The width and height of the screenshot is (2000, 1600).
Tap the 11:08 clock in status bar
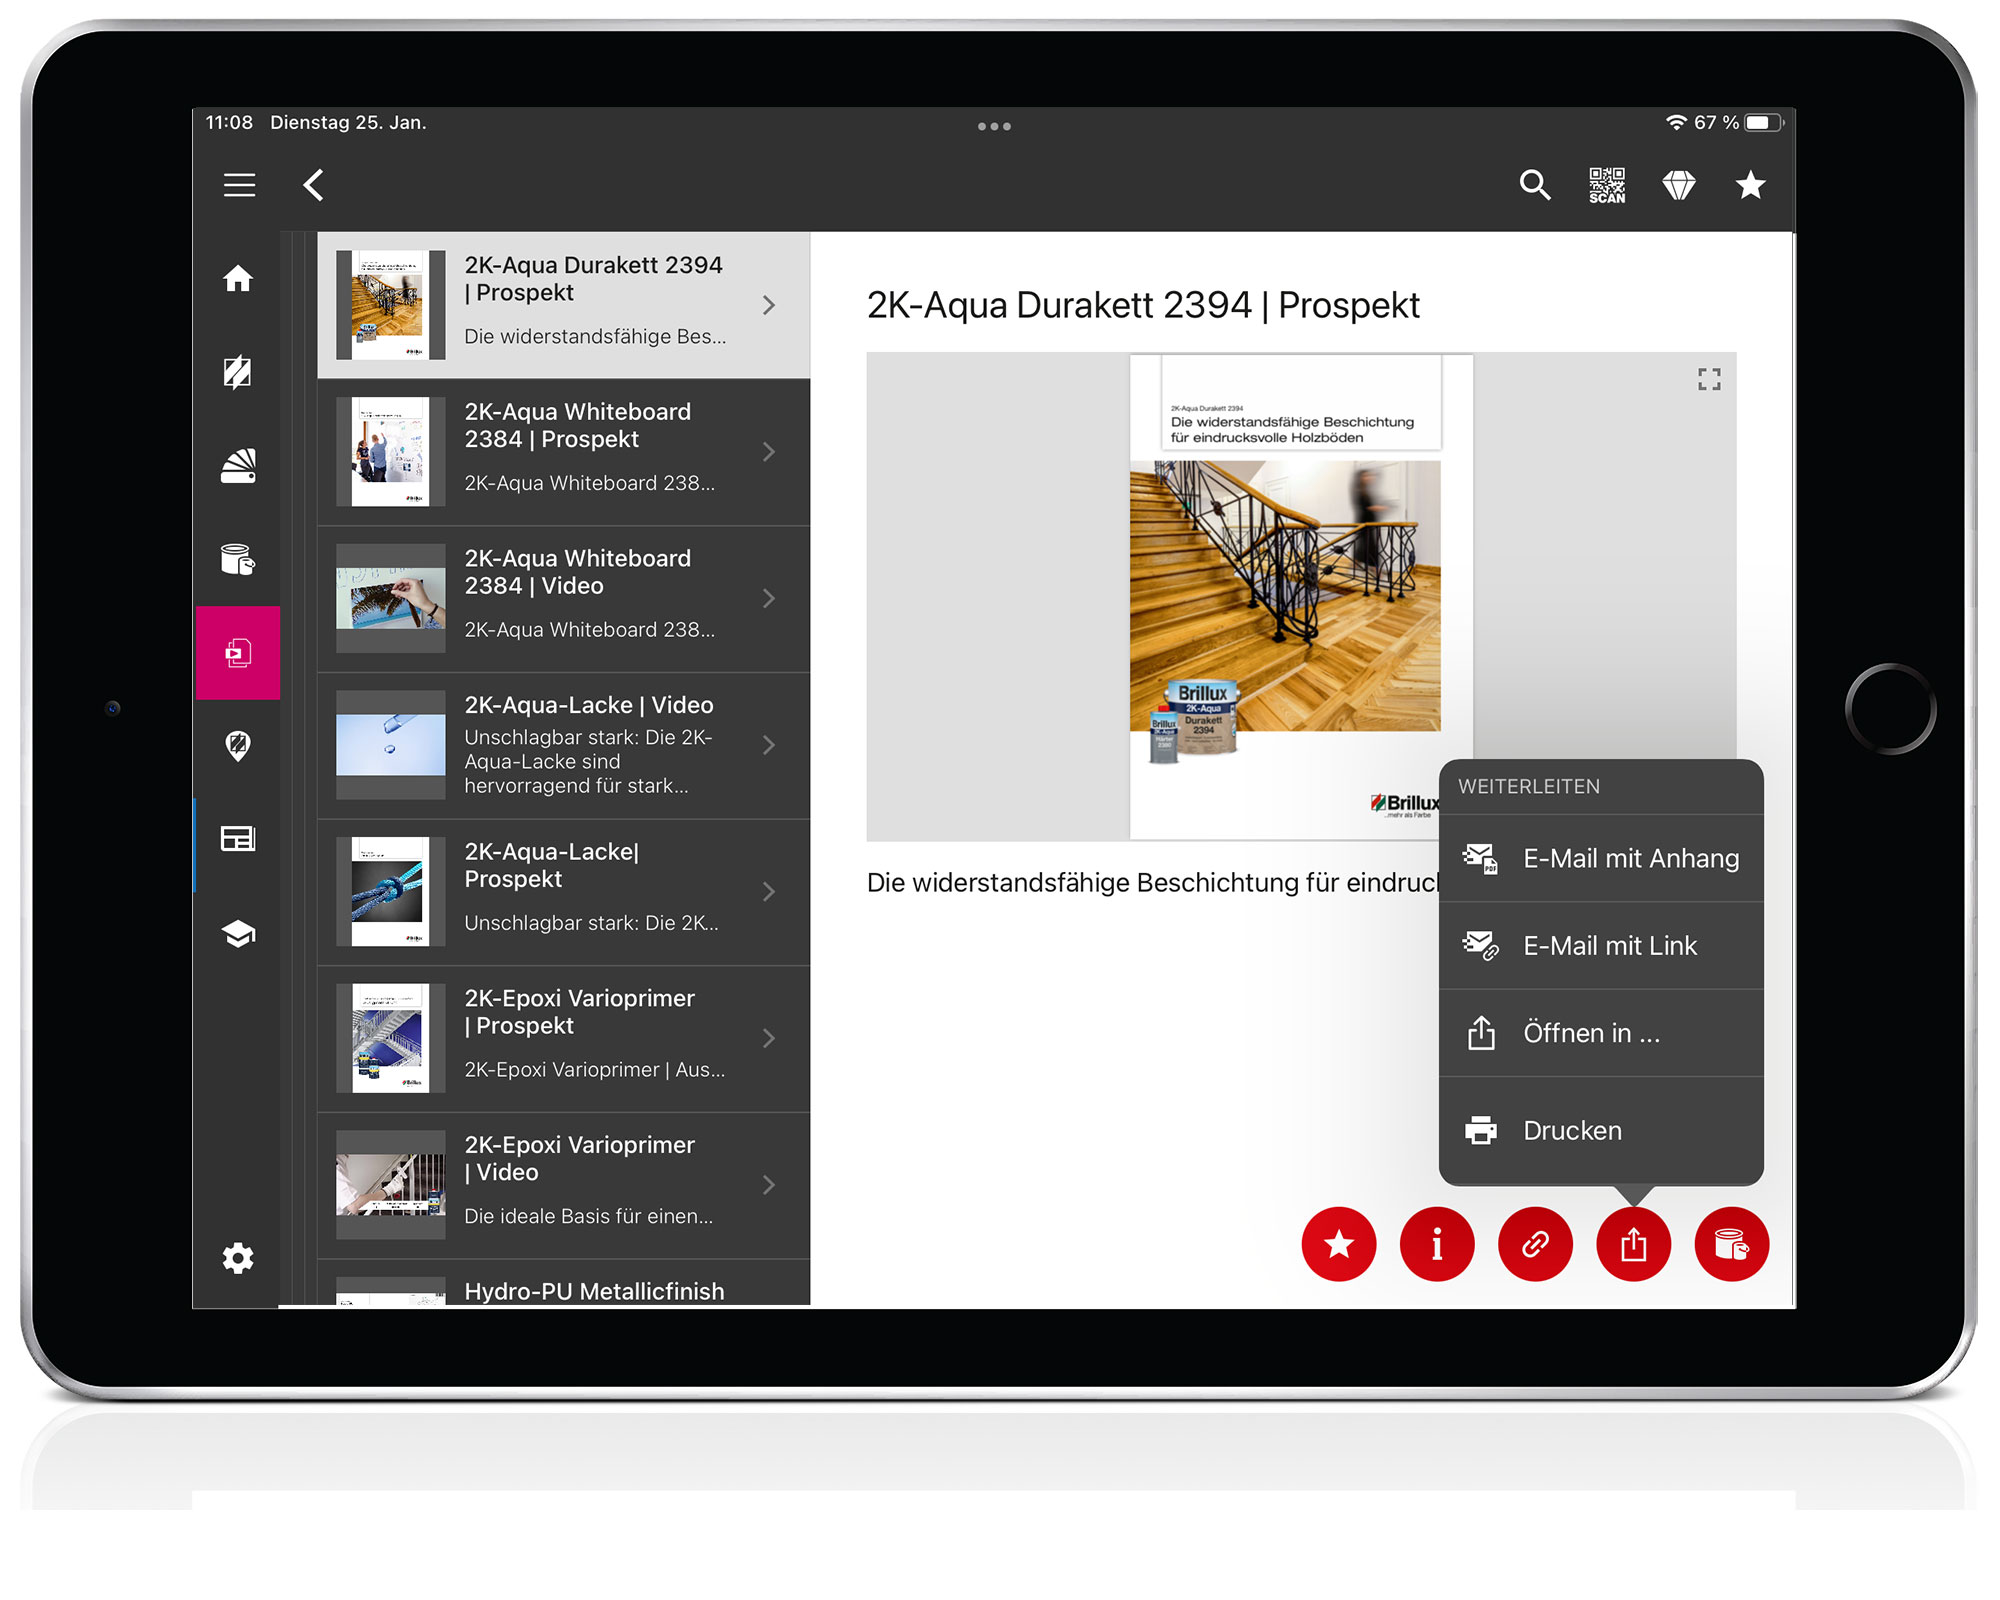229,122
